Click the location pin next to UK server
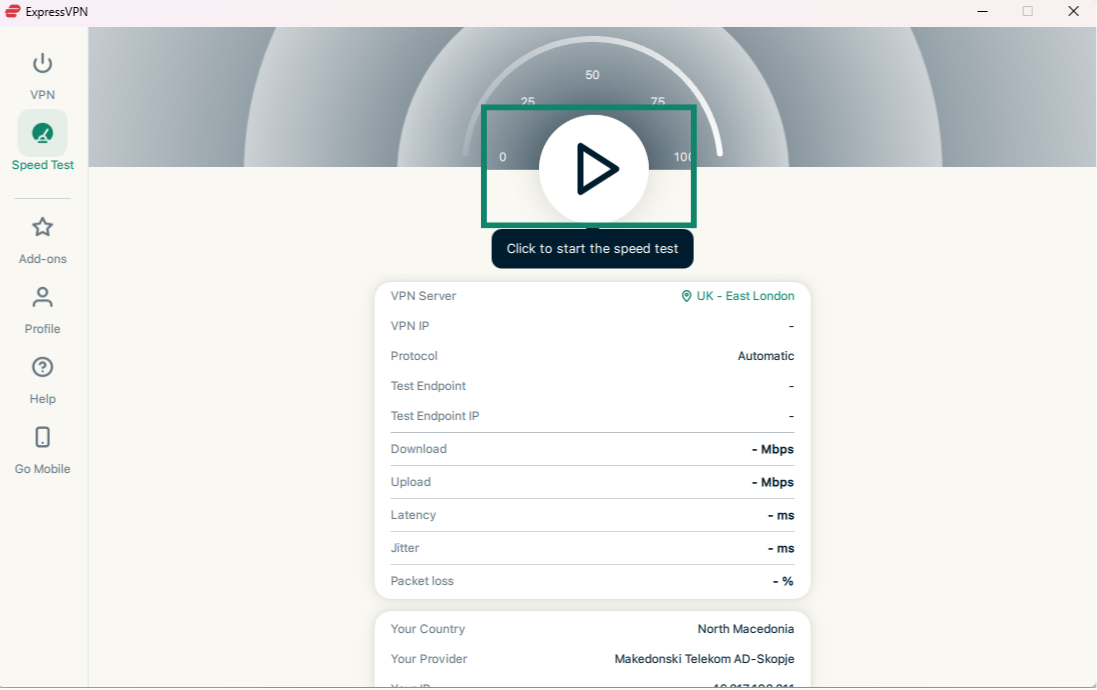This screenshot has height=690, width=1097. [686, 296]
